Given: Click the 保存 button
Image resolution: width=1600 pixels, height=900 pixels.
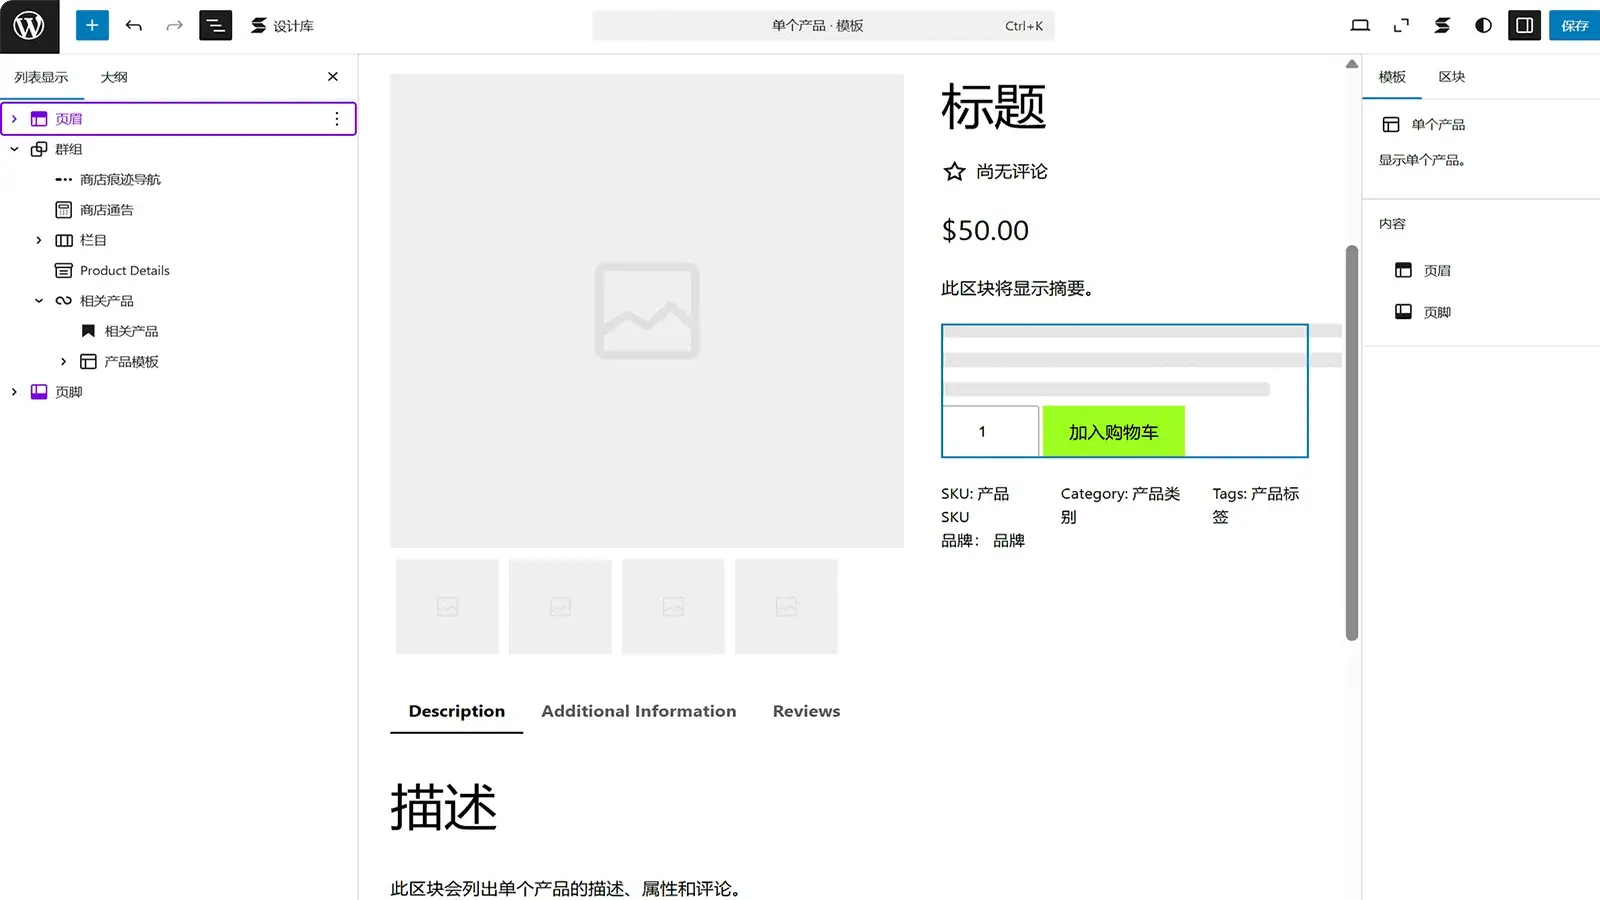Looking at the screenshot, I should tap(1573, 25).
